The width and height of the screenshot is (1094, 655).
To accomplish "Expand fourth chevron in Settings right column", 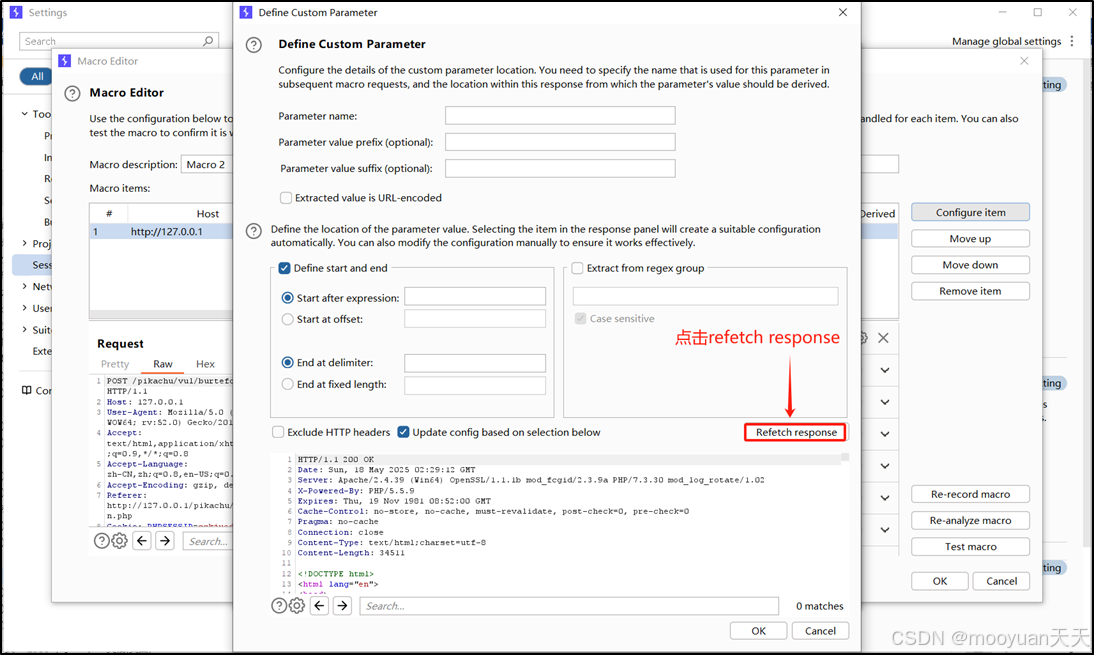I will coord(885,466).
